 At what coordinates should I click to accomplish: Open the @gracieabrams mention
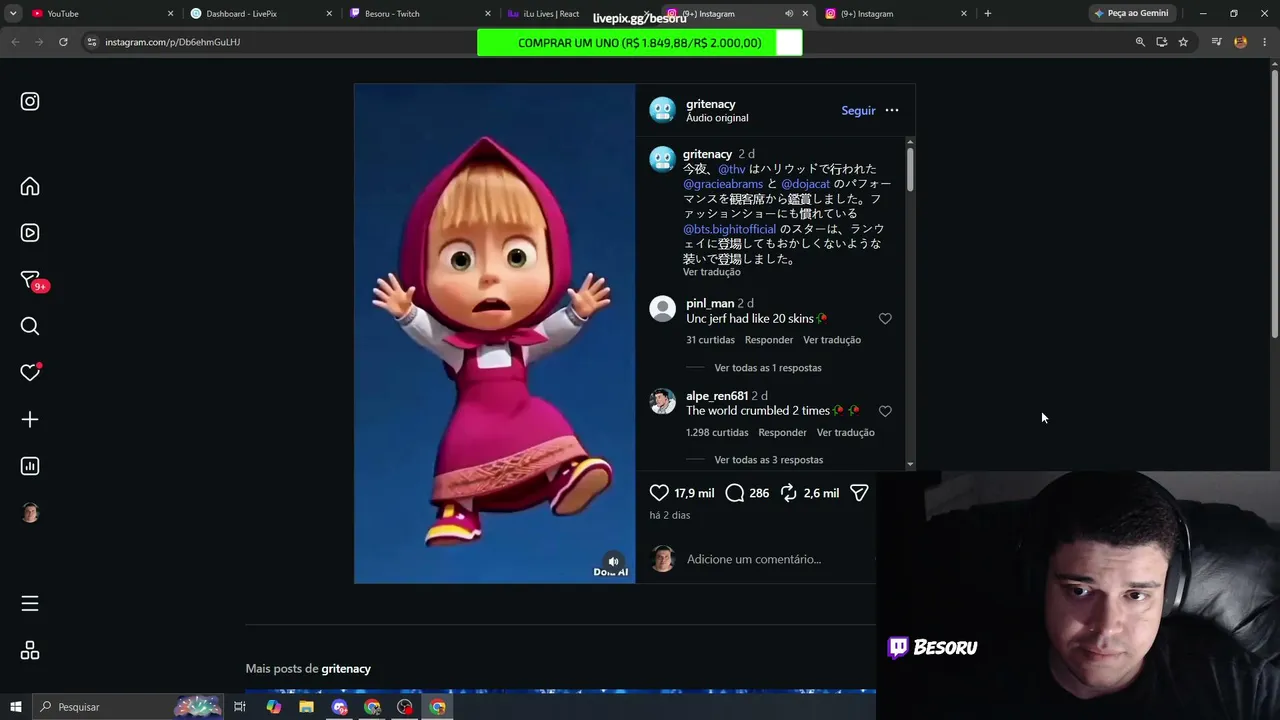pos(723,184)
